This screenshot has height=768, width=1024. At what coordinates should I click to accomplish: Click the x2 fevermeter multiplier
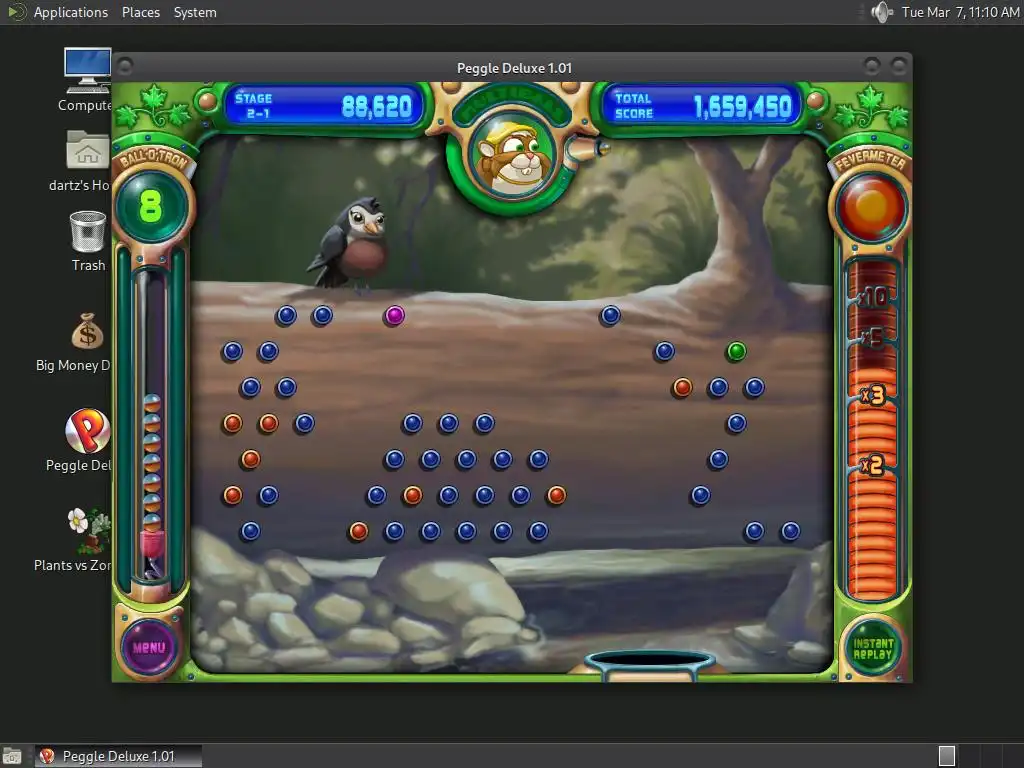pos(872,465)
